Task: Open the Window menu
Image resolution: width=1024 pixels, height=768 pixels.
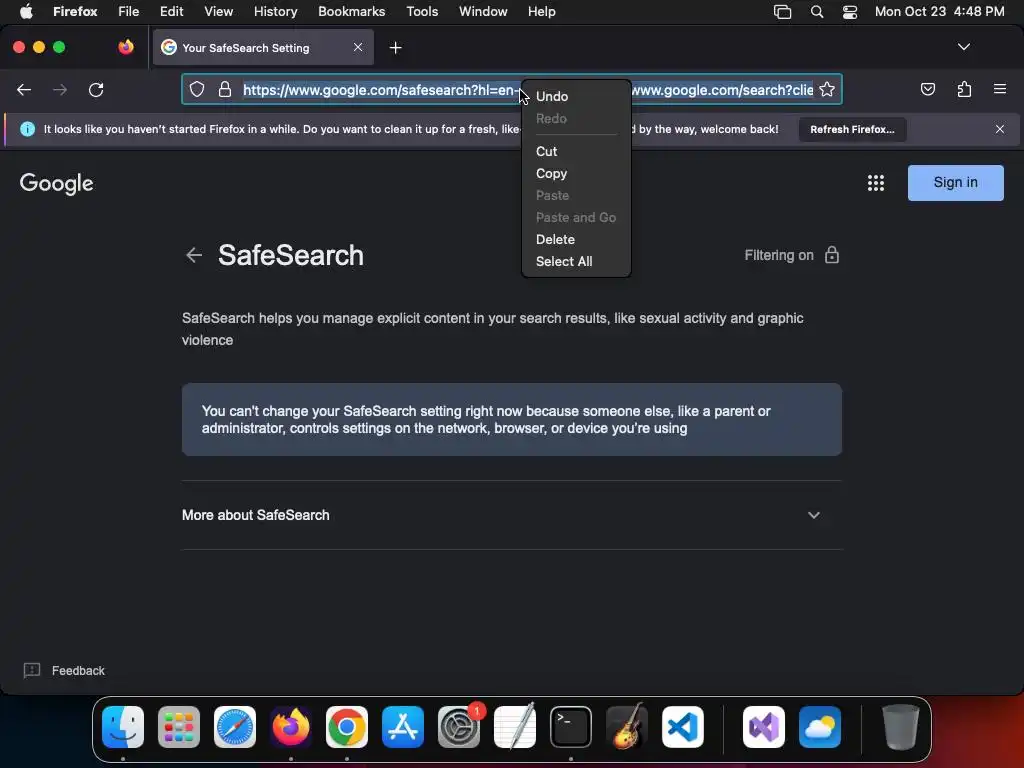Action: click(483, 11)
